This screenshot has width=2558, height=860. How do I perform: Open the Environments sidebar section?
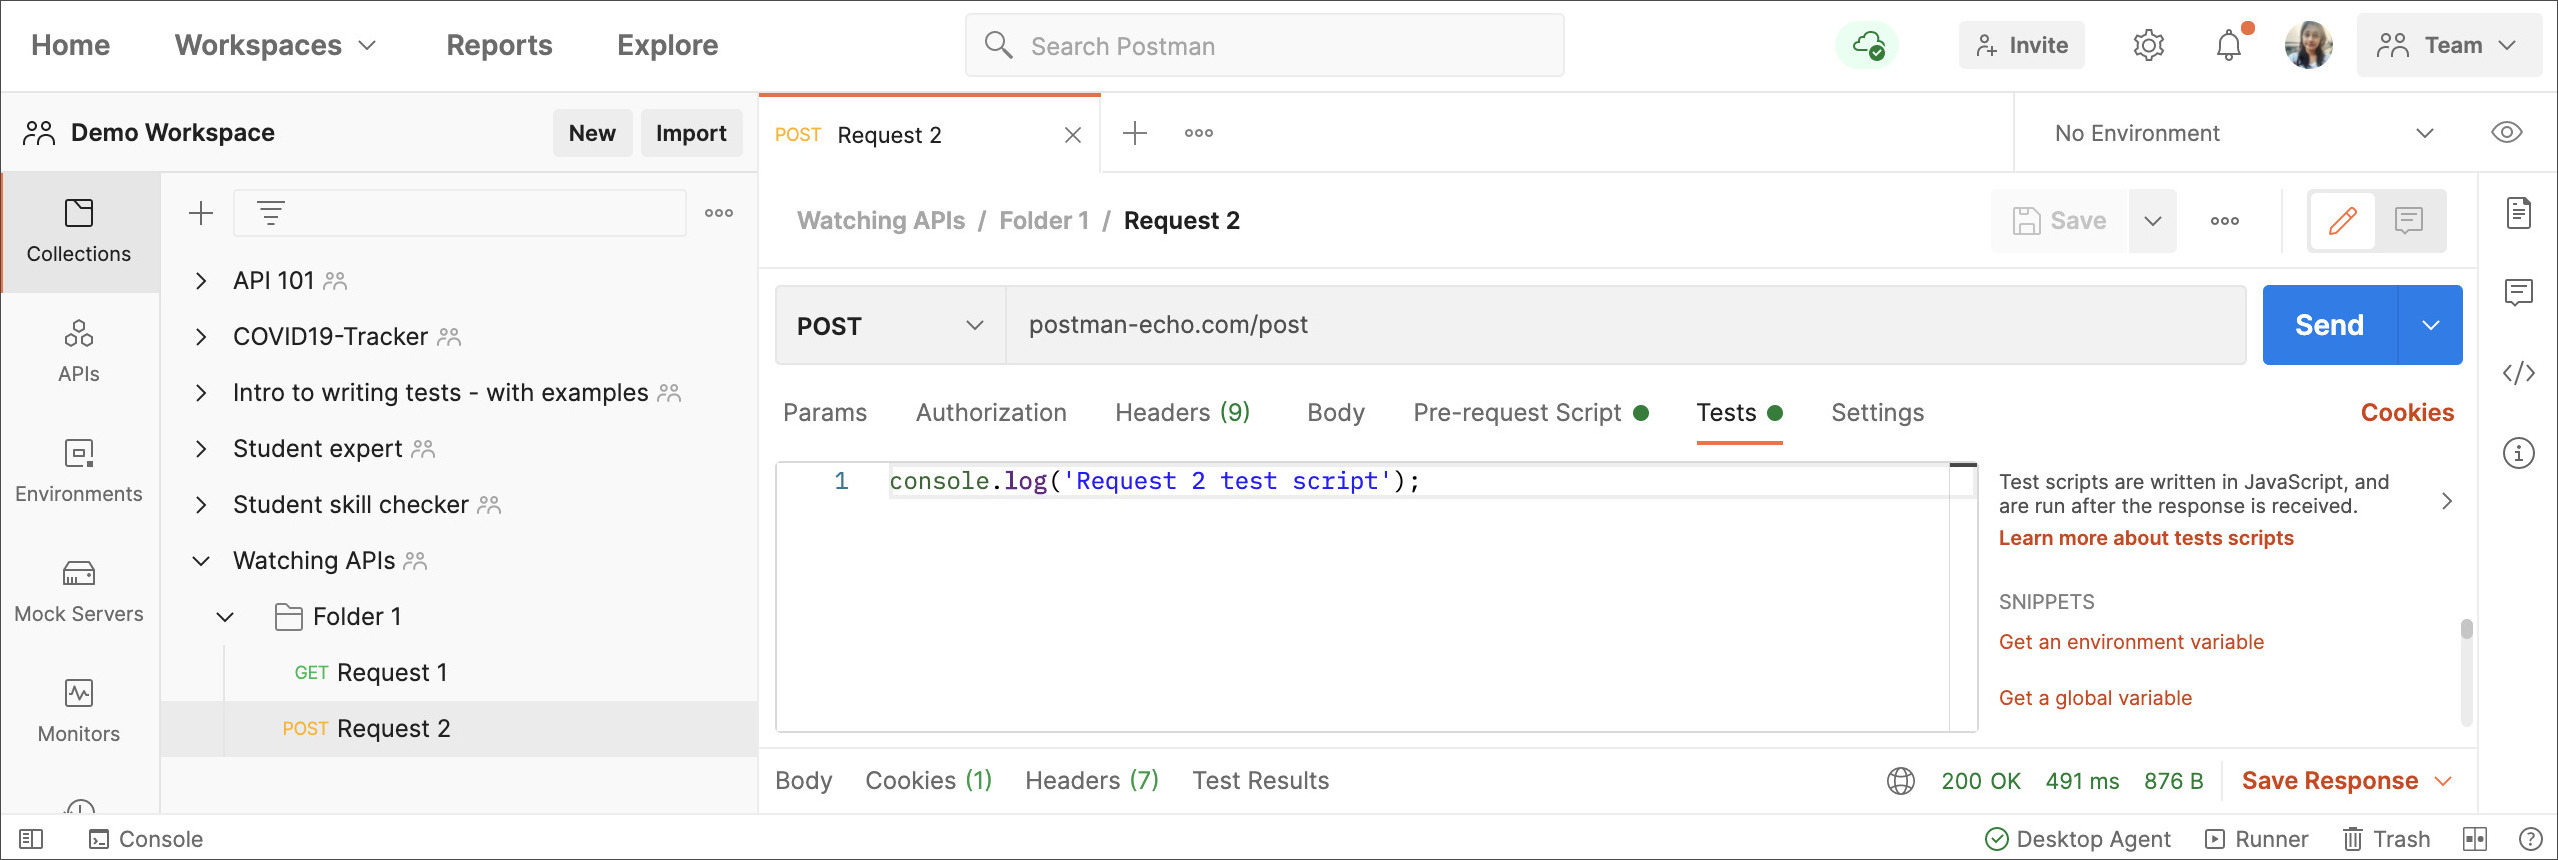tap(79, 471)
